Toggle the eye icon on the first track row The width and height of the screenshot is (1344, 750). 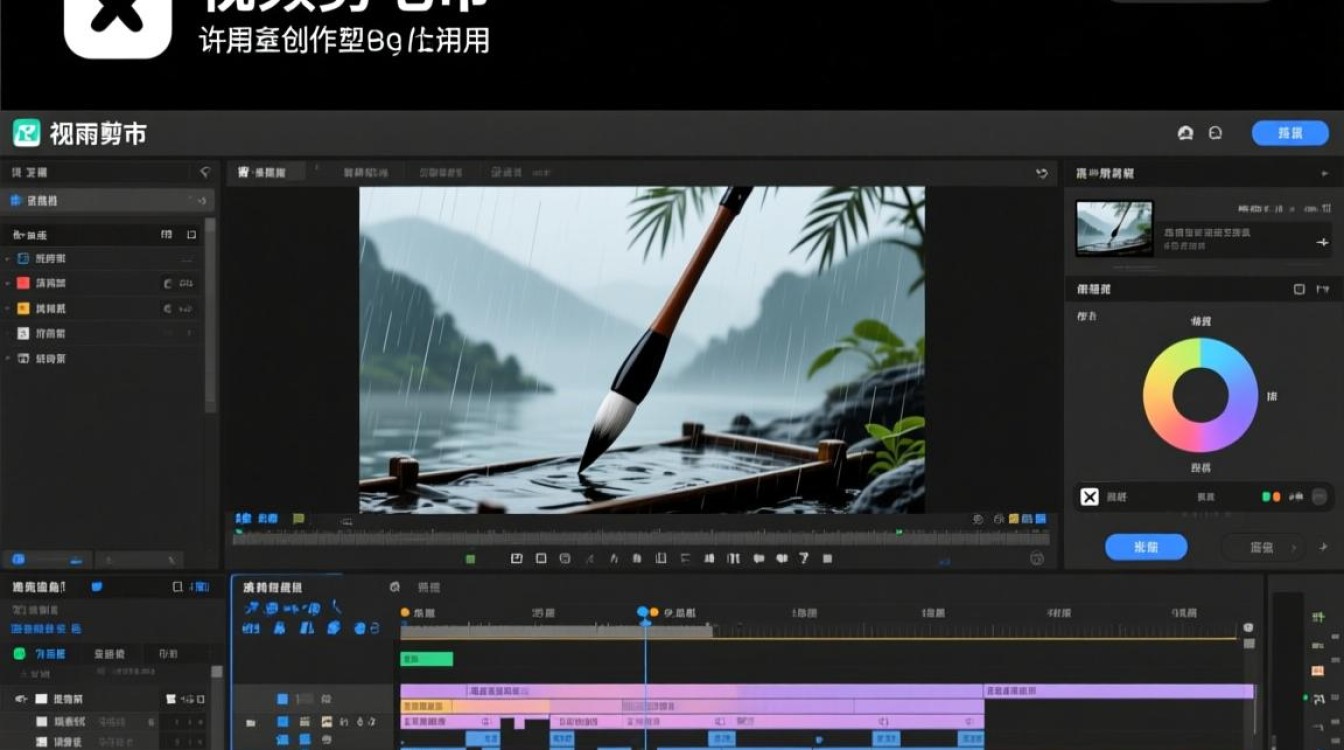pyautogui.click(x=20, y=699)
